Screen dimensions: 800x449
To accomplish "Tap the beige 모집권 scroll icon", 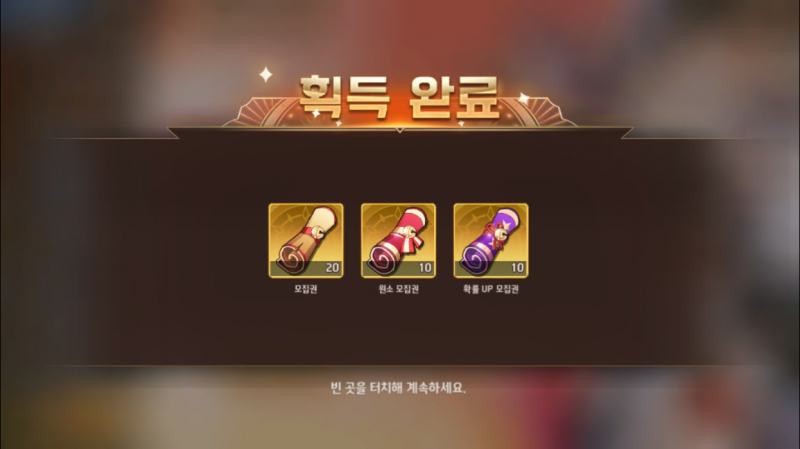I will (306, 240).
